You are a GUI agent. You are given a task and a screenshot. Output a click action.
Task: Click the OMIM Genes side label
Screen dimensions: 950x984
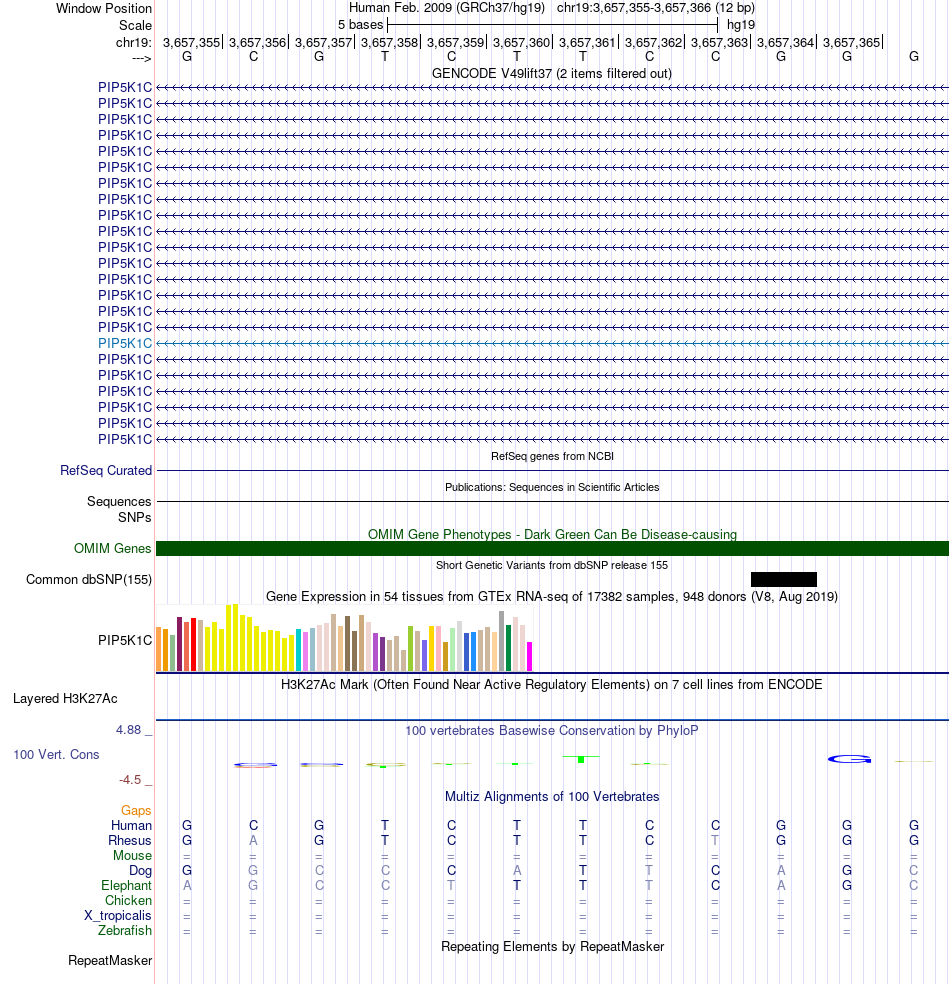[x=112, y=548]
